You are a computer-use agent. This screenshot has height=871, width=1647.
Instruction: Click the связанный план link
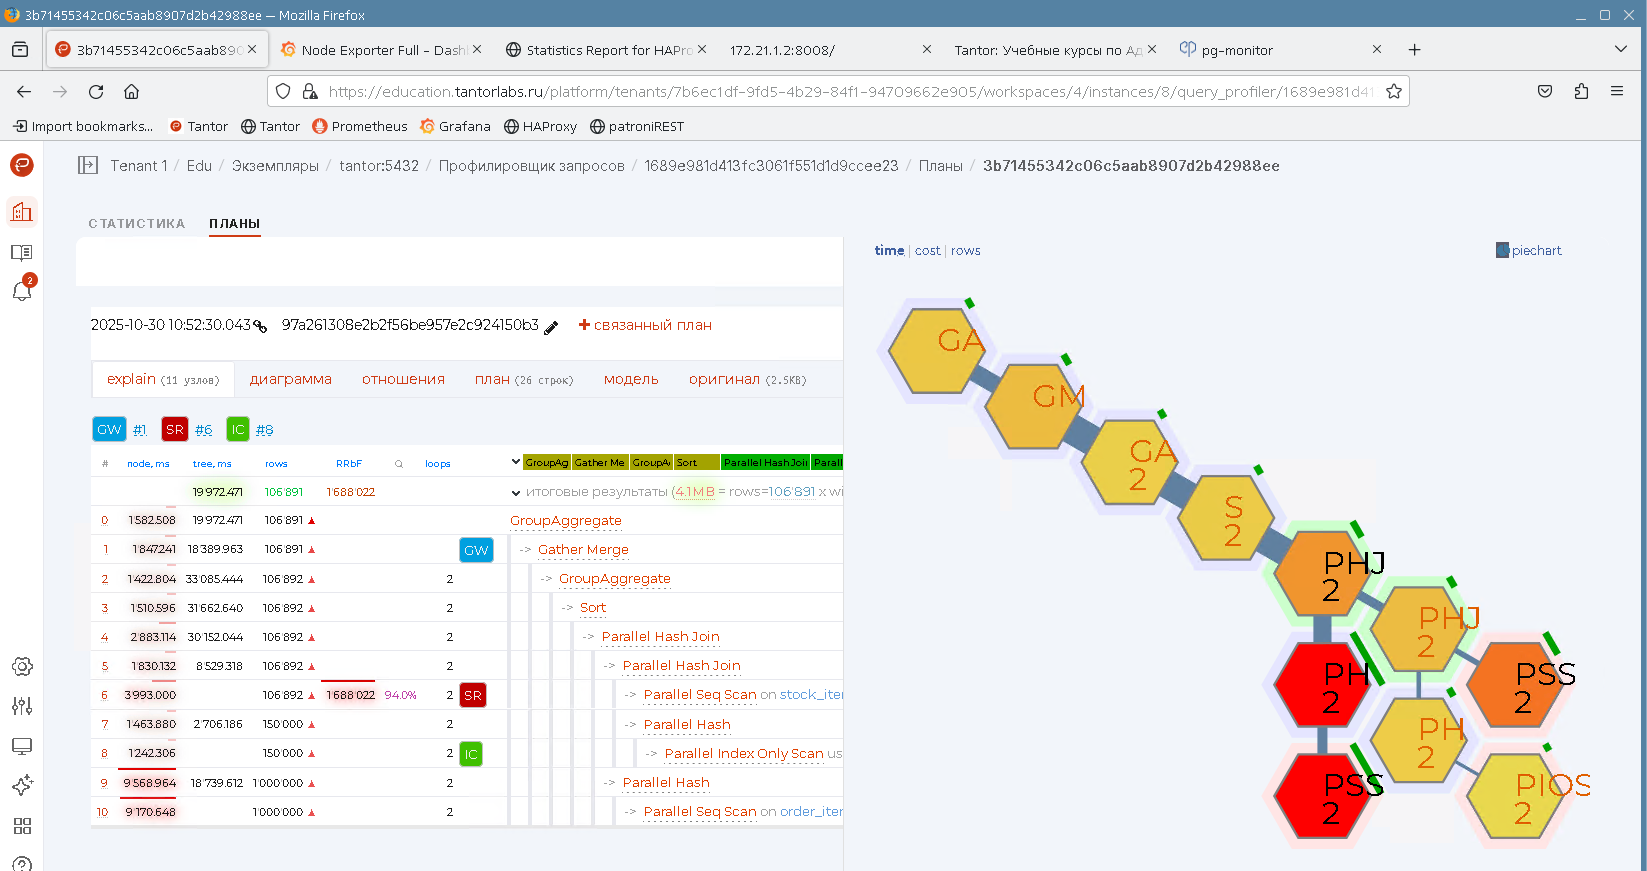pyautogui.click(x=645, y=325)
